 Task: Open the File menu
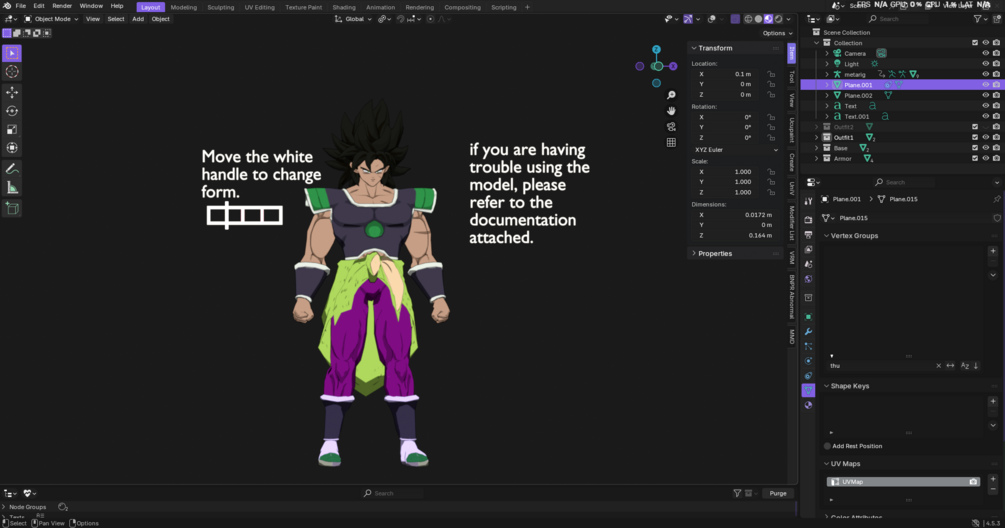click(x=21, y=6)
